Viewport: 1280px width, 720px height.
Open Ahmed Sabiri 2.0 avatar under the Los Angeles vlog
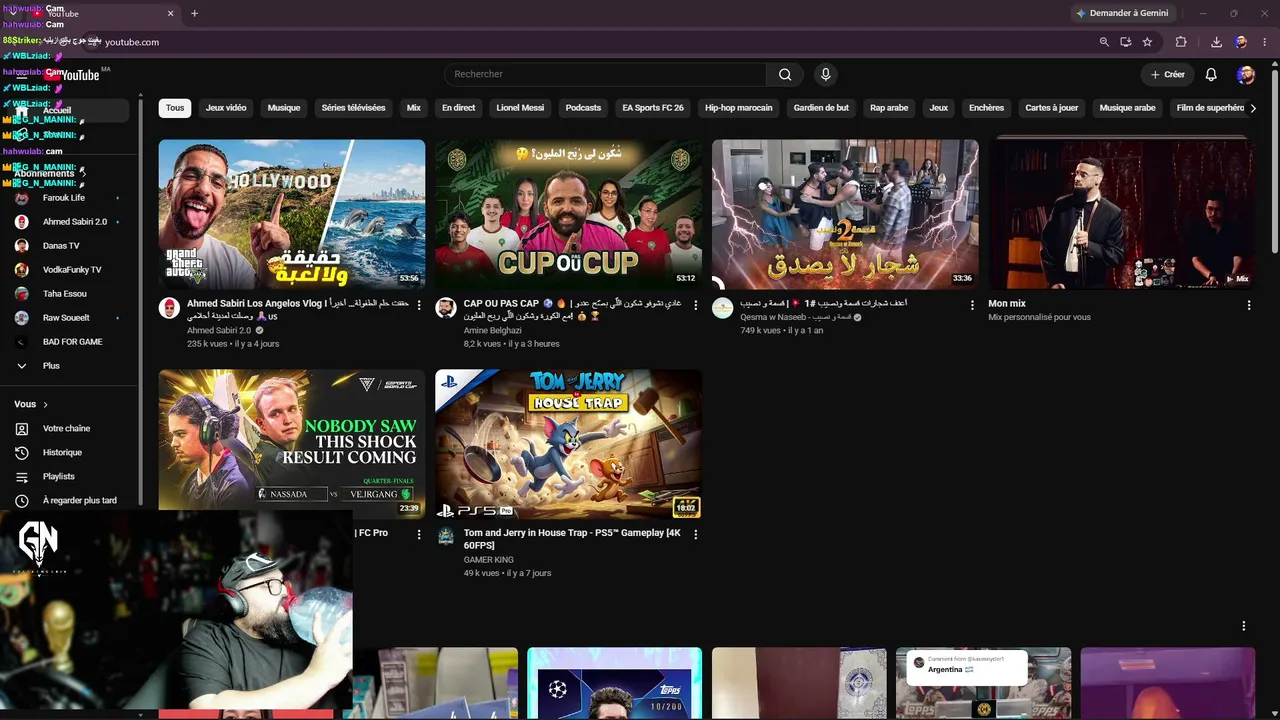(x=169, y=307)
